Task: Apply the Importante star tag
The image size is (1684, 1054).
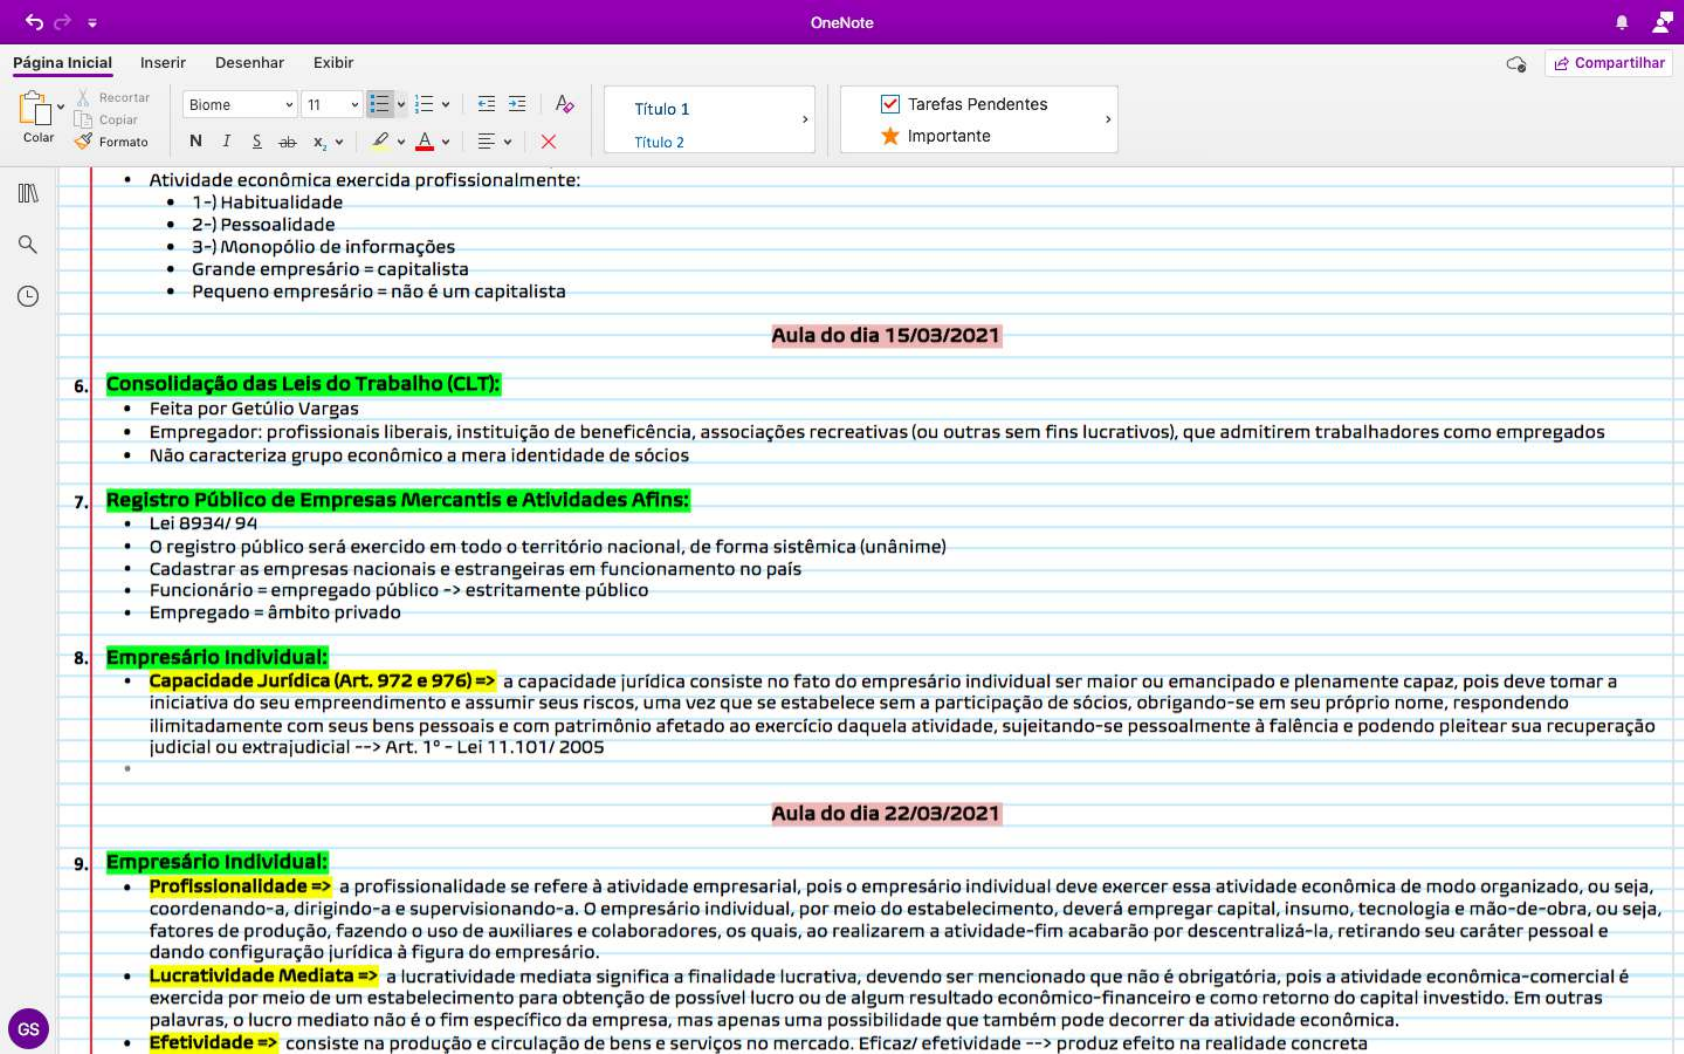Action: (935, 136)
